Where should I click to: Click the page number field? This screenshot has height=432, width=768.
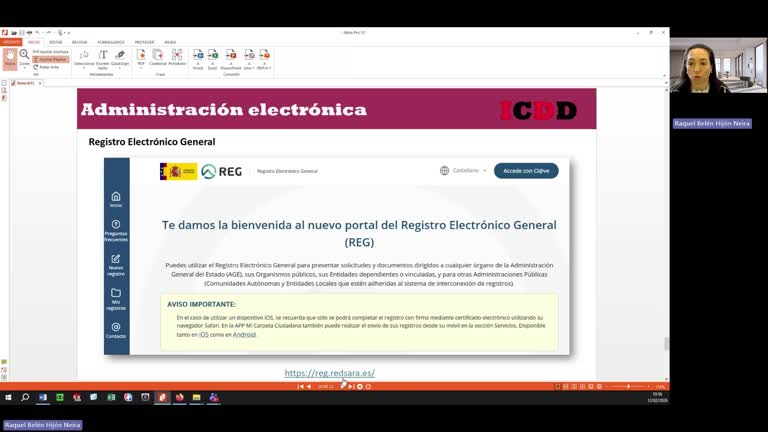pos(325,386)
